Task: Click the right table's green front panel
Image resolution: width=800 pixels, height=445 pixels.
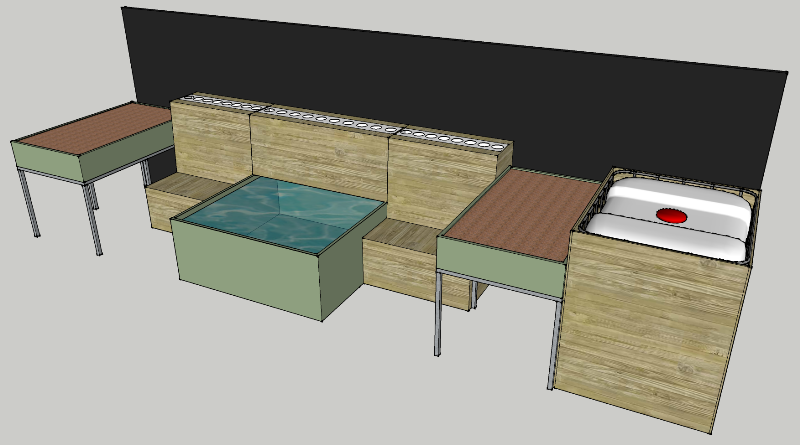Action: click(x=500, y=265)
